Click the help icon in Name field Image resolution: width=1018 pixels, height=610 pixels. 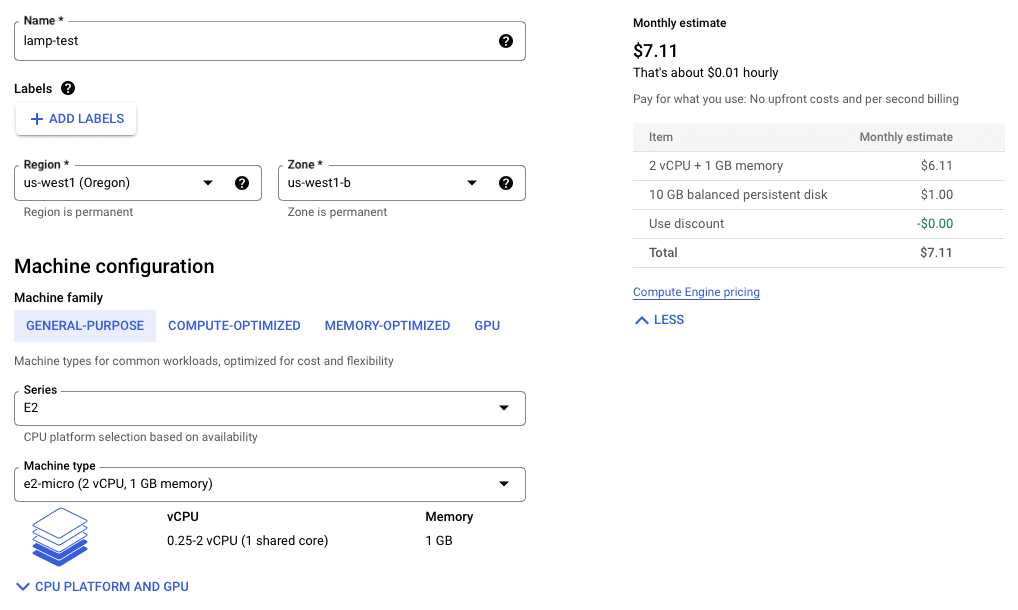point(506,41)
